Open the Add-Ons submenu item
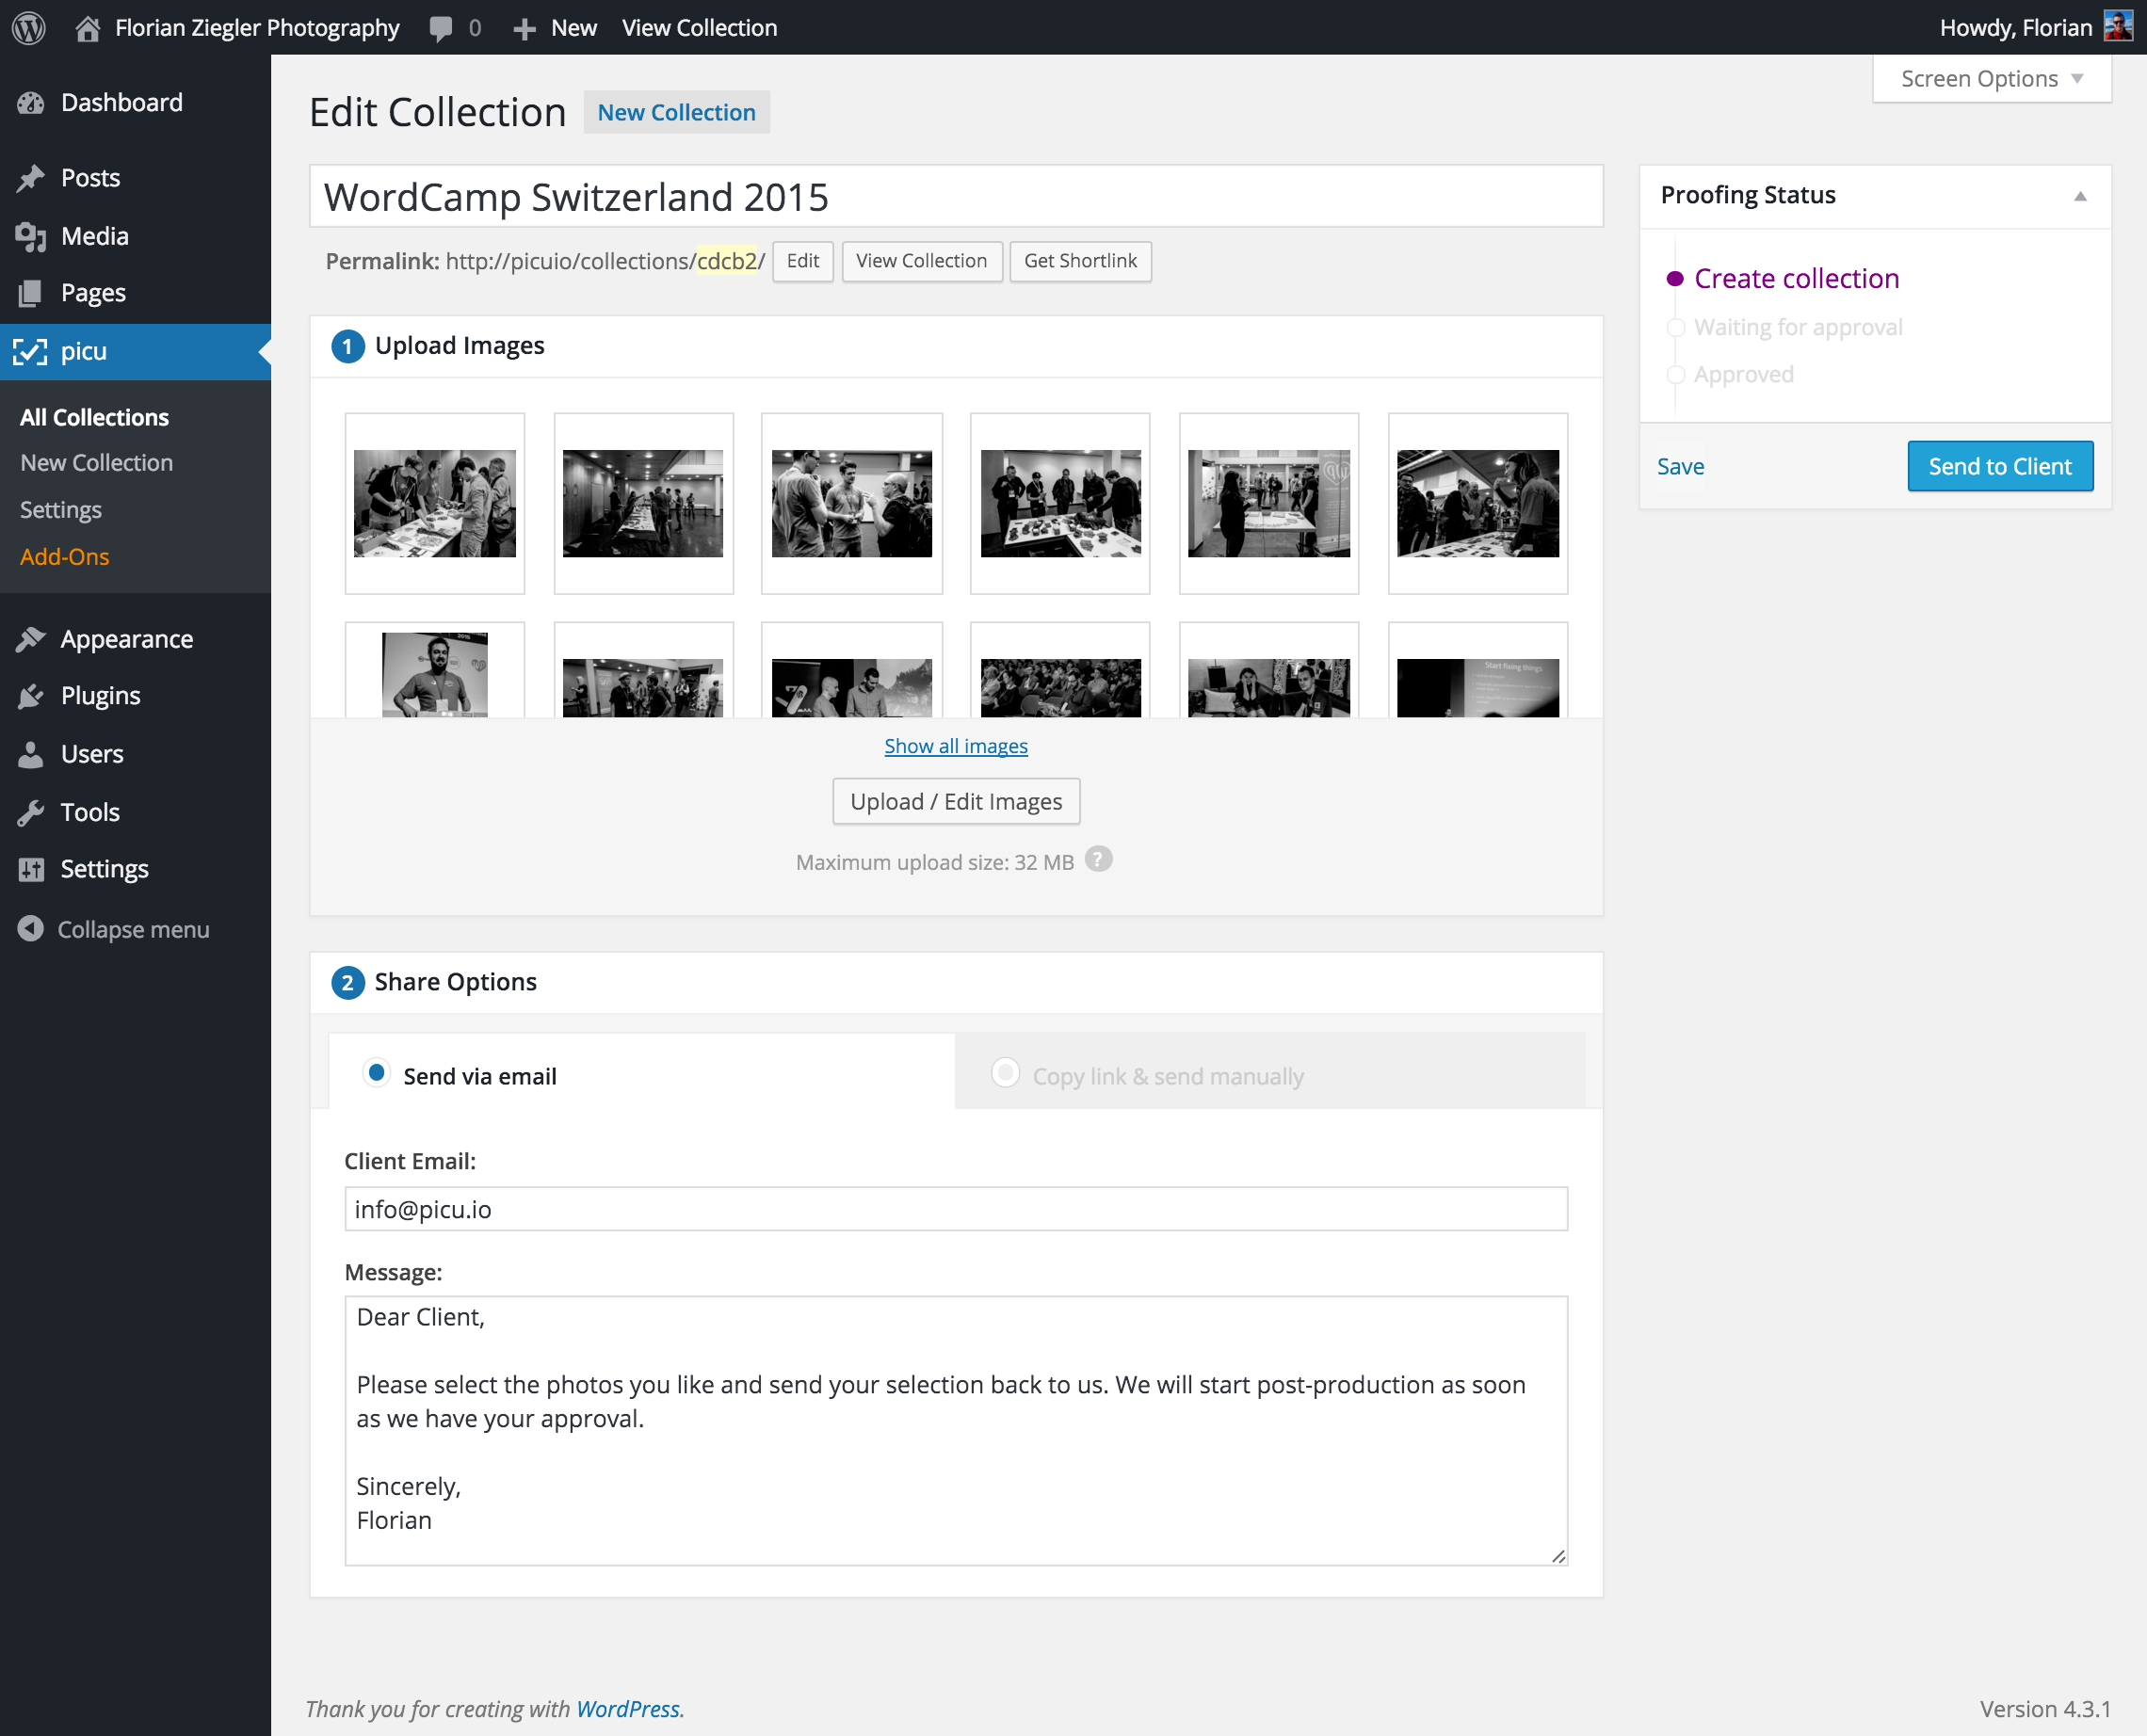 (65, 557)
